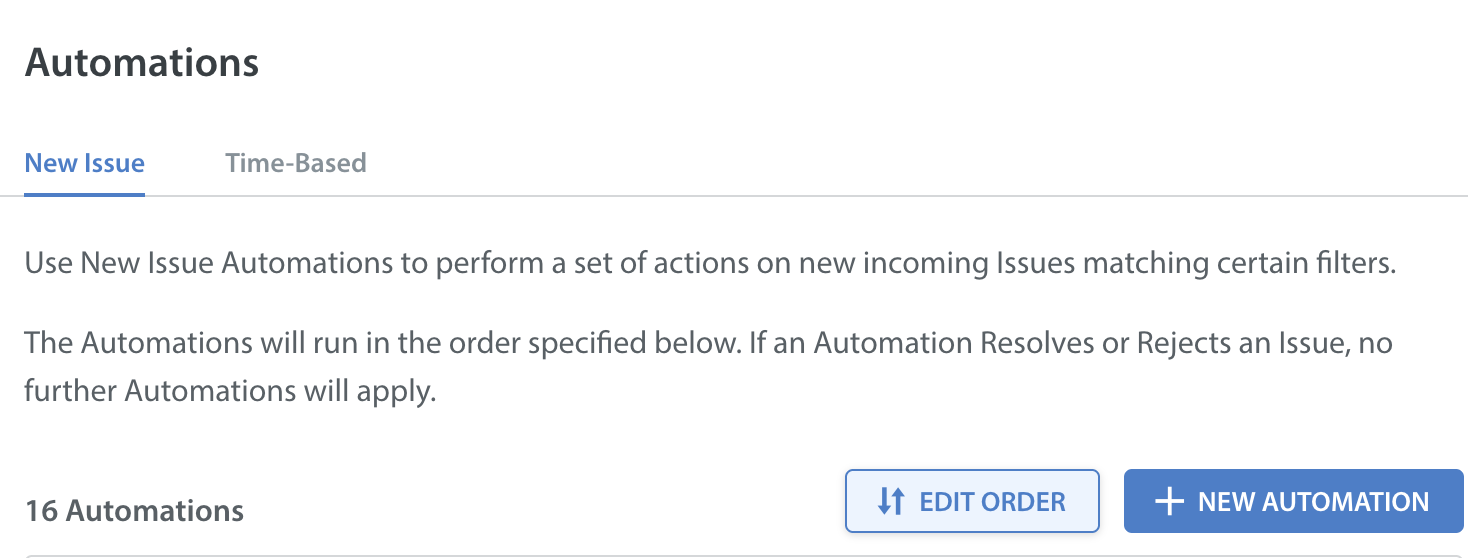Switch to the Time-Based tab
Viewport: 1468px width, 558px height.
pos(296,163)
